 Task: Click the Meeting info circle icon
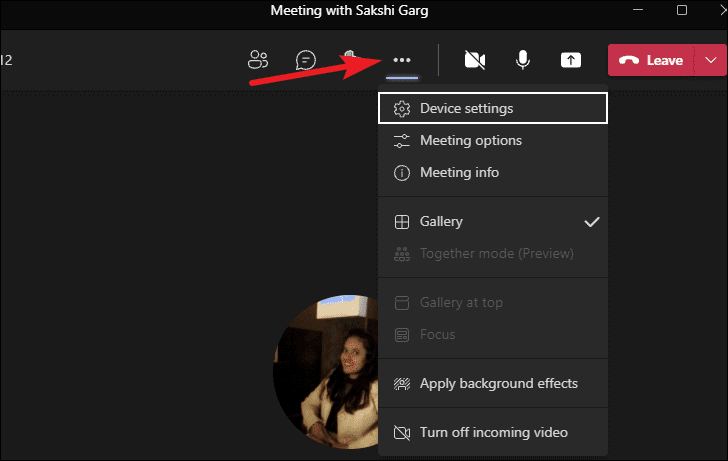coord(402,173)
